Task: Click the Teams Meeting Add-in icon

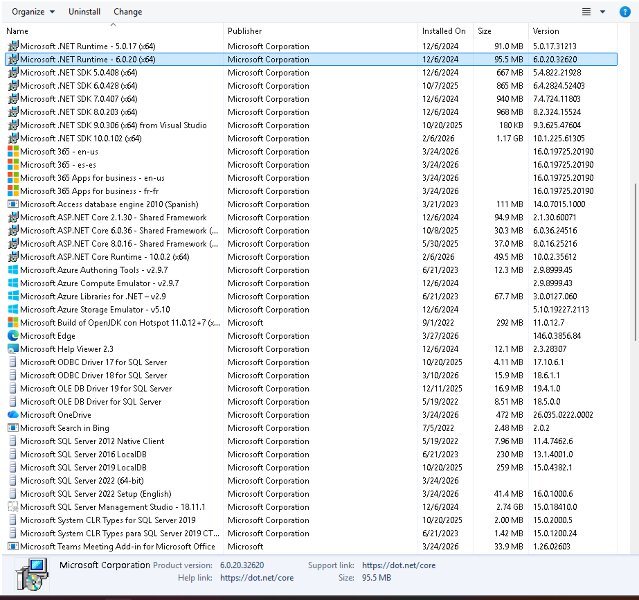Action: [13, 546]
